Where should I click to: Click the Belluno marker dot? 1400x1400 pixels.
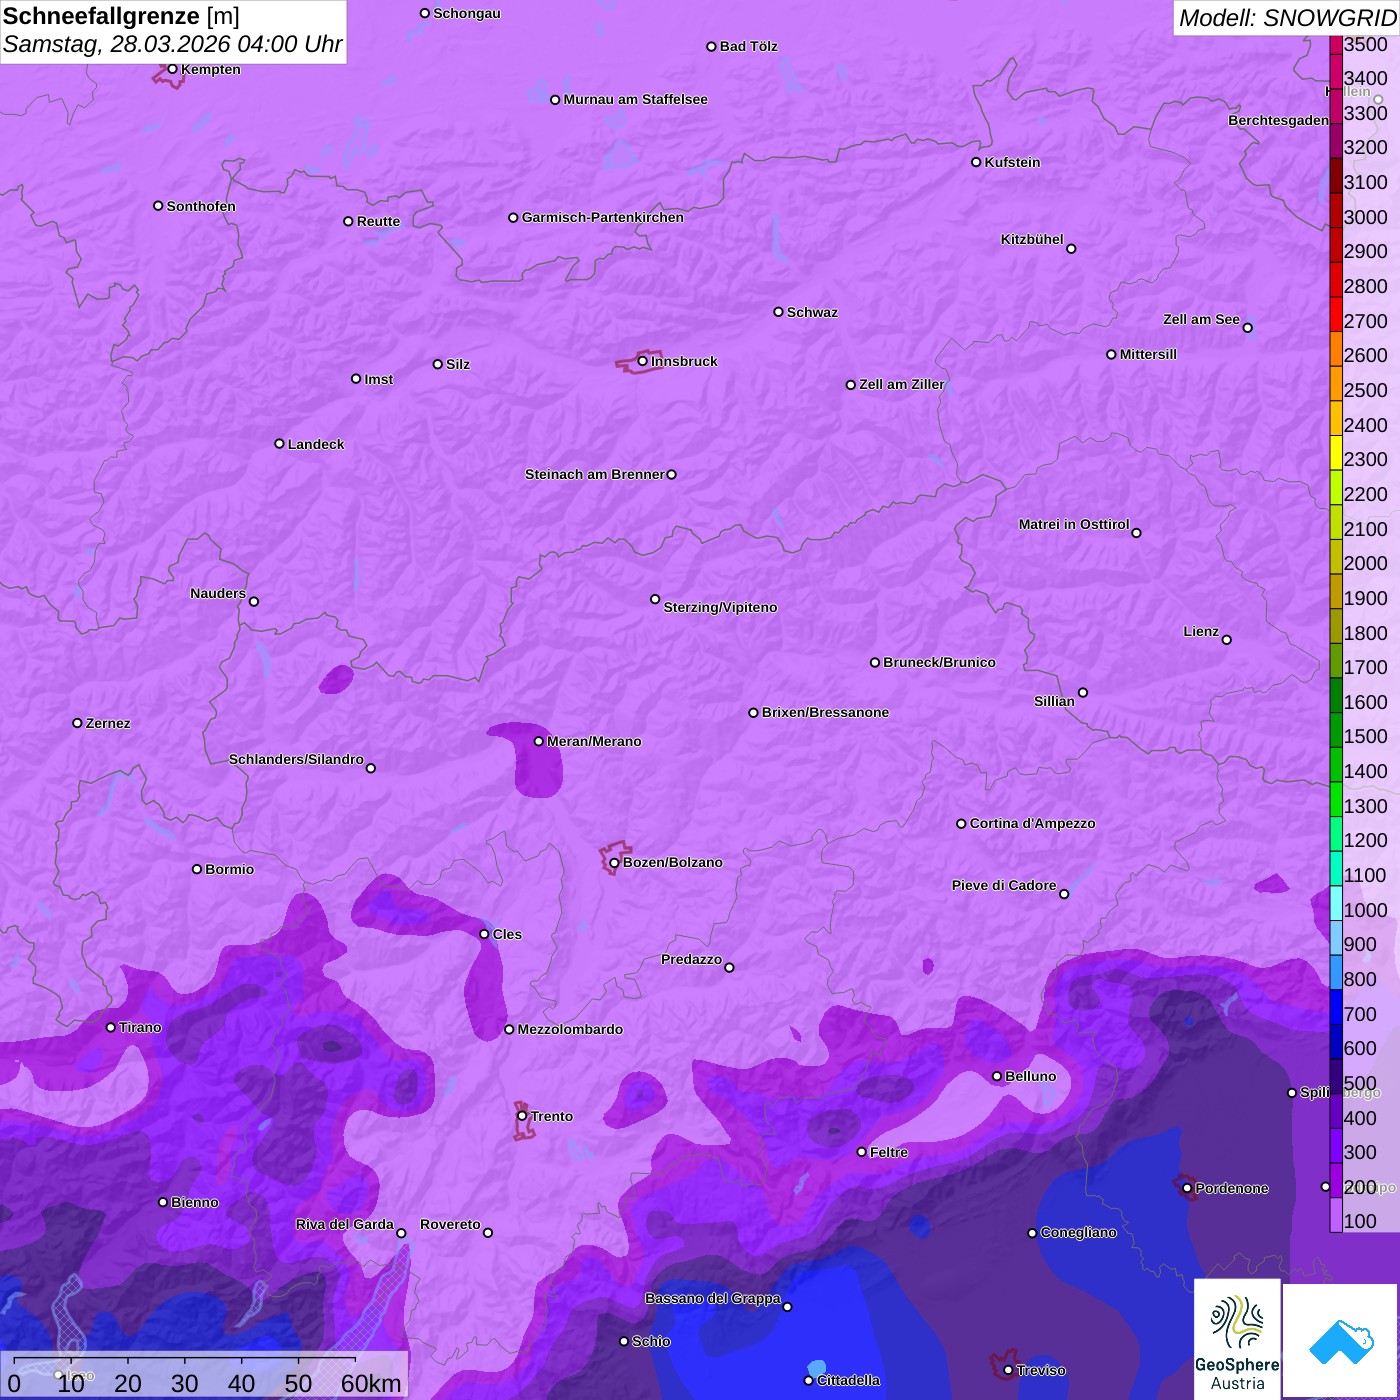(997, 1076)
